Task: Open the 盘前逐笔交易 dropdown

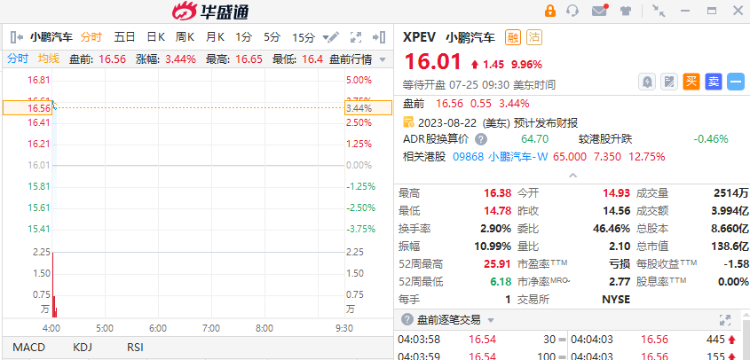Action: tap(490, 320)
